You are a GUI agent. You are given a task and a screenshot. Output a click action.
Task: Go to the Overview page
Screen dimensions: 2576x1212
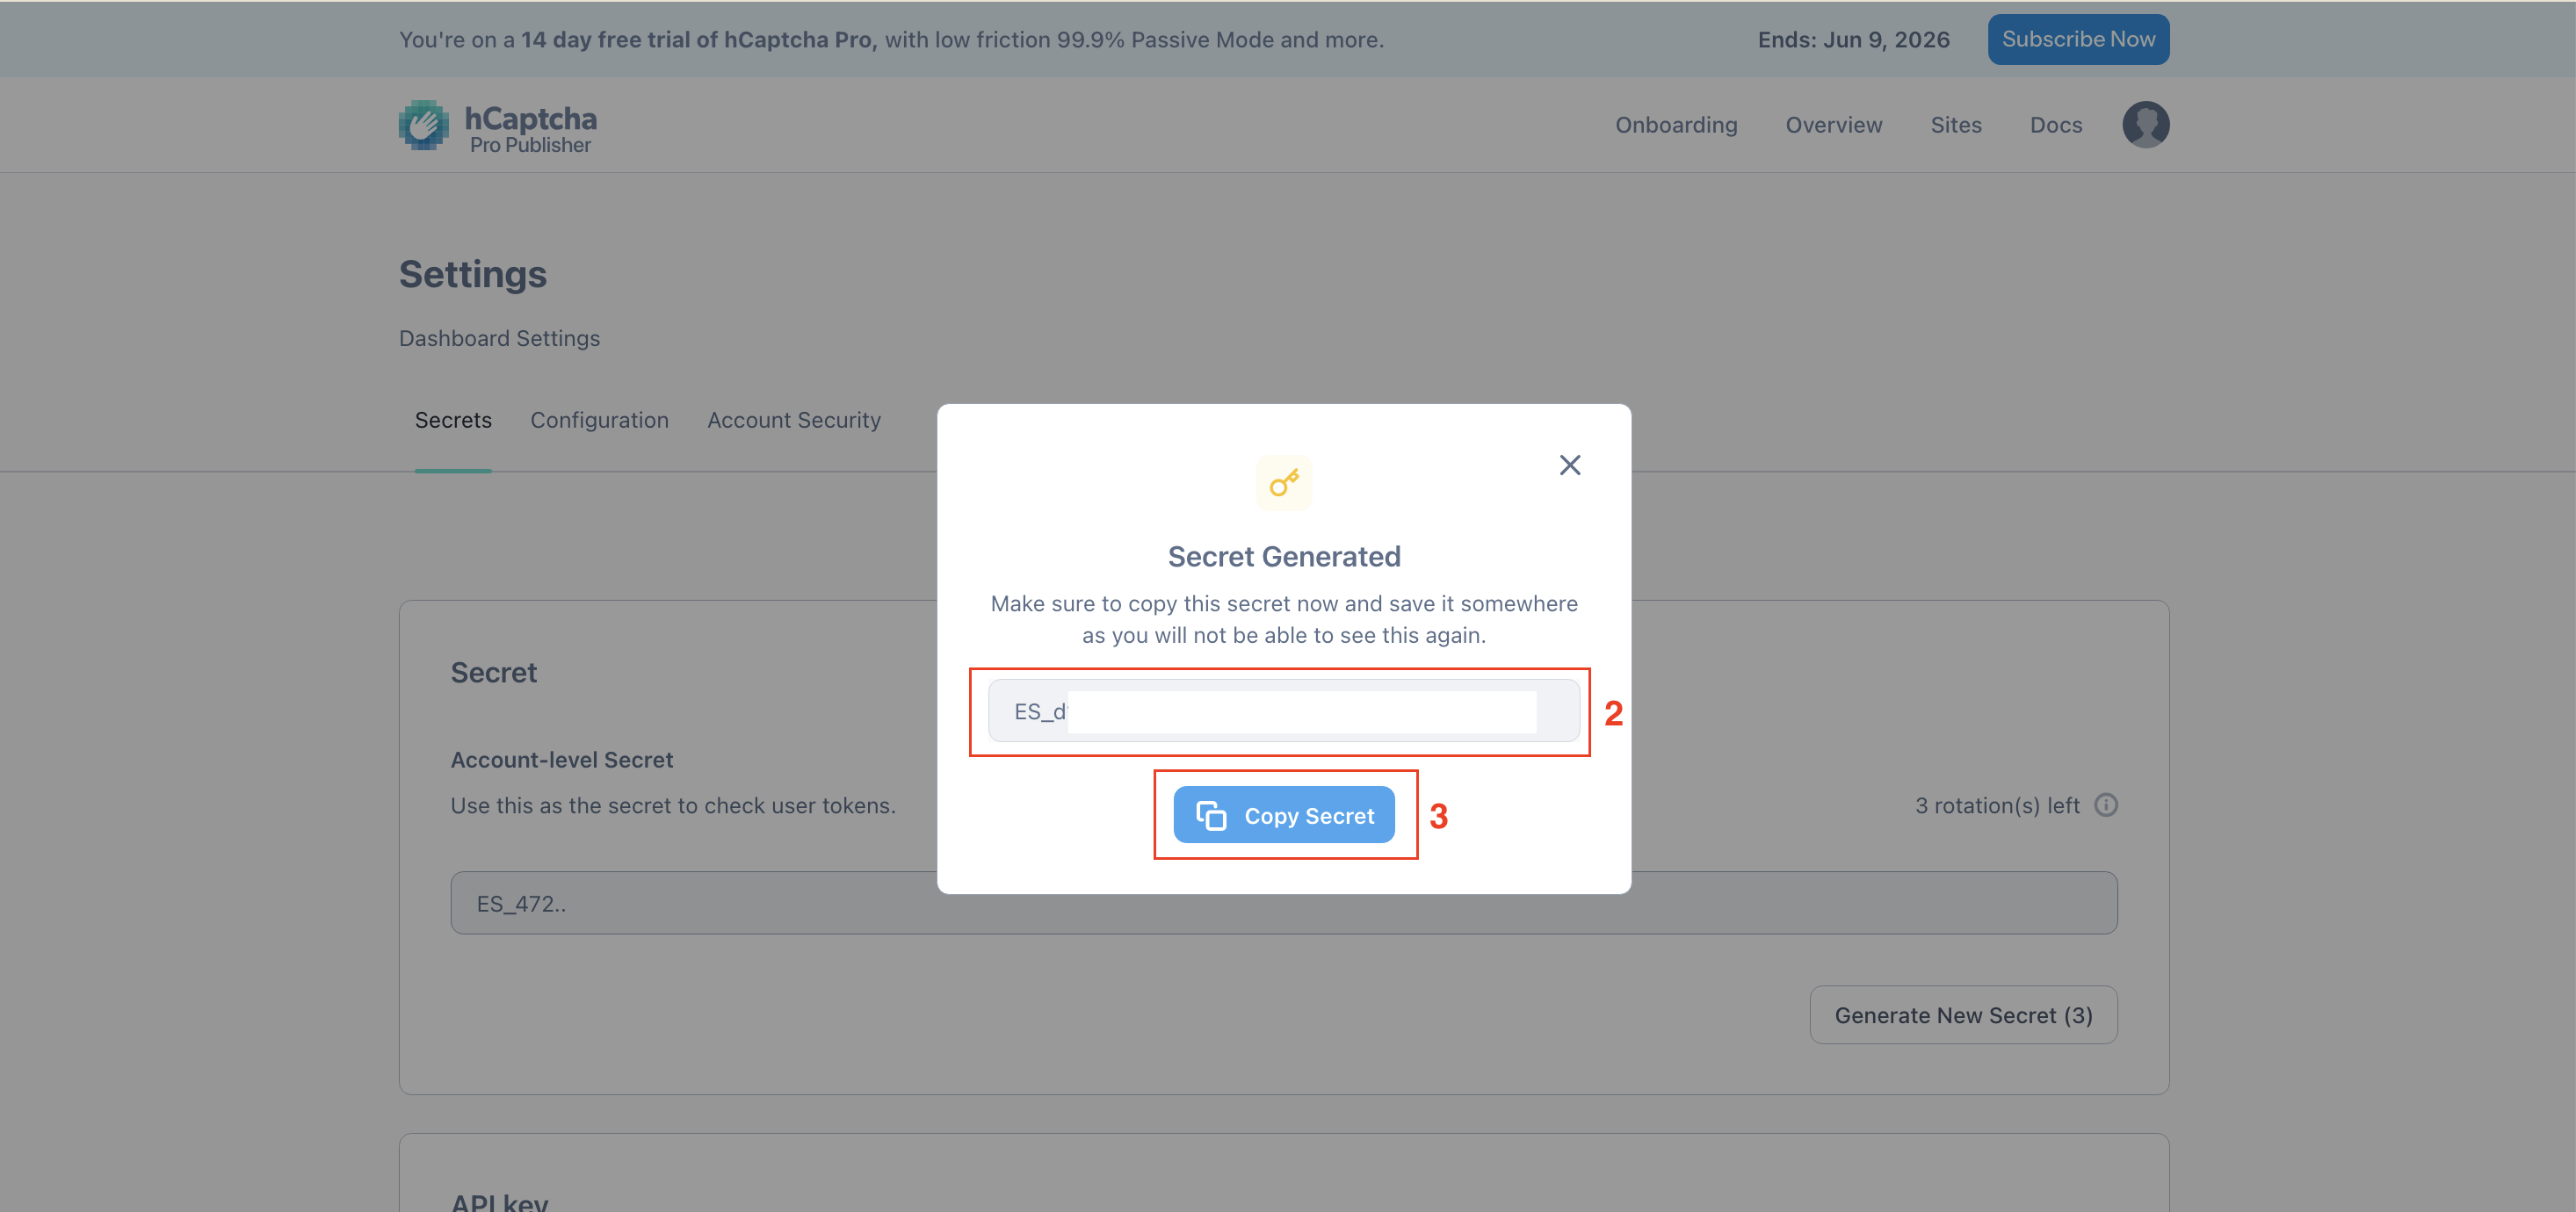[x=1834, y=125]
